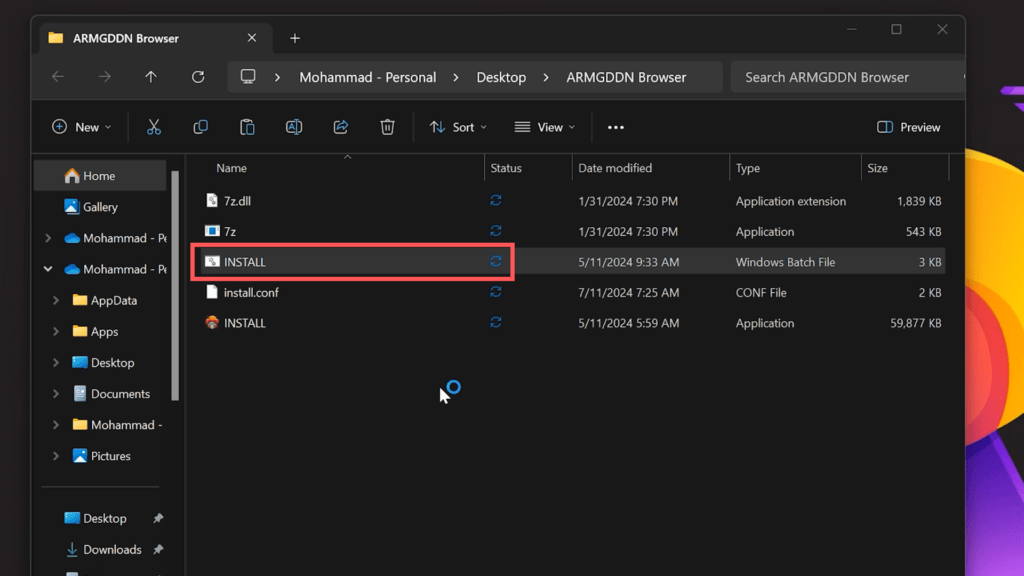Open the View dropdown menu
This screenshot has height=576, width=1024.
tap(545, 127)
